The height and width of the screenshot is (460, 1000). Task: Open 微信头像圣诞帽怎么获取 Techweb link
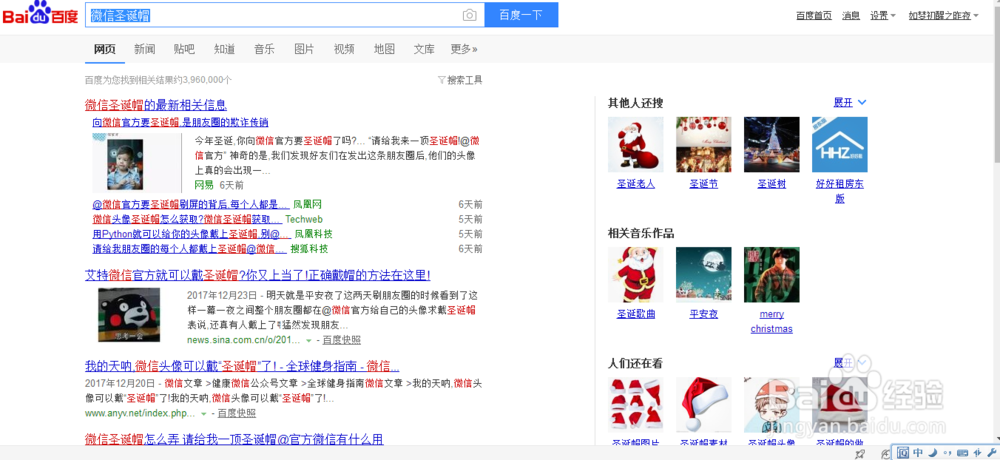pyautogui.click(x=187, y=219)
